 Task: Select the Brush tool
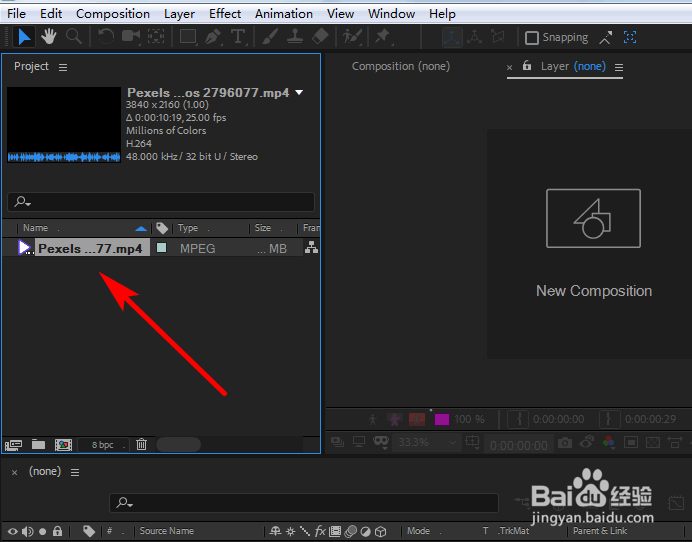click(x=270, y=37)
